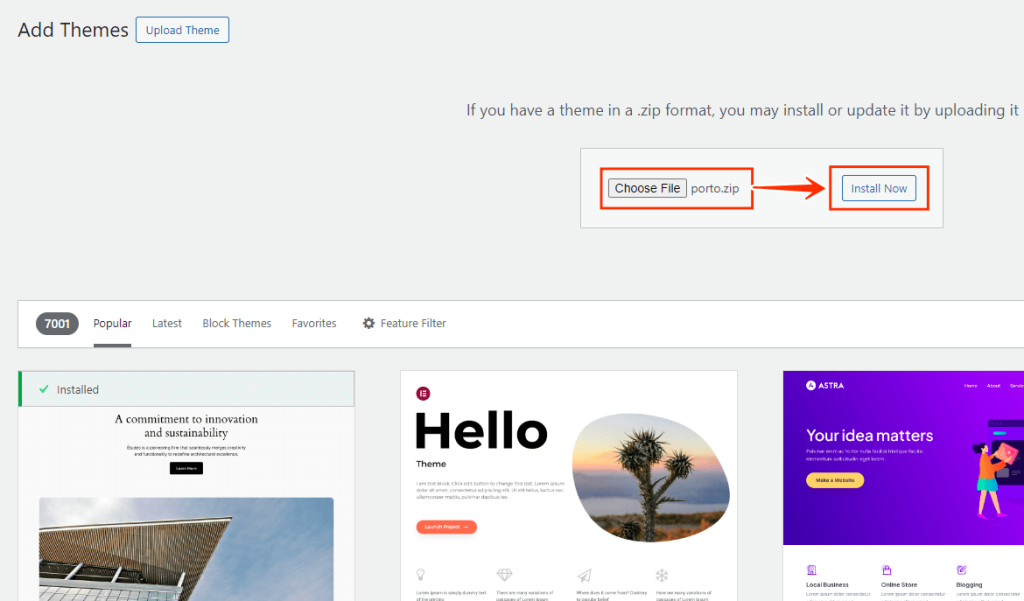The width and height of the screenshot is (1024, 601).
Task: Click the Launch Project button in Hello preview
Action: tap(446, 527)
